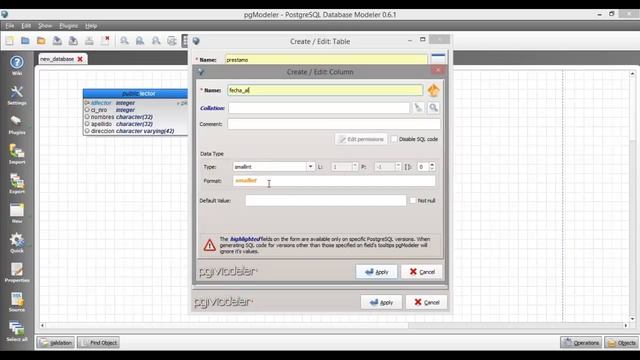Open Properties in the left sidebar
The width and height of the screenshot is (640, 360).
pos(17,273)
